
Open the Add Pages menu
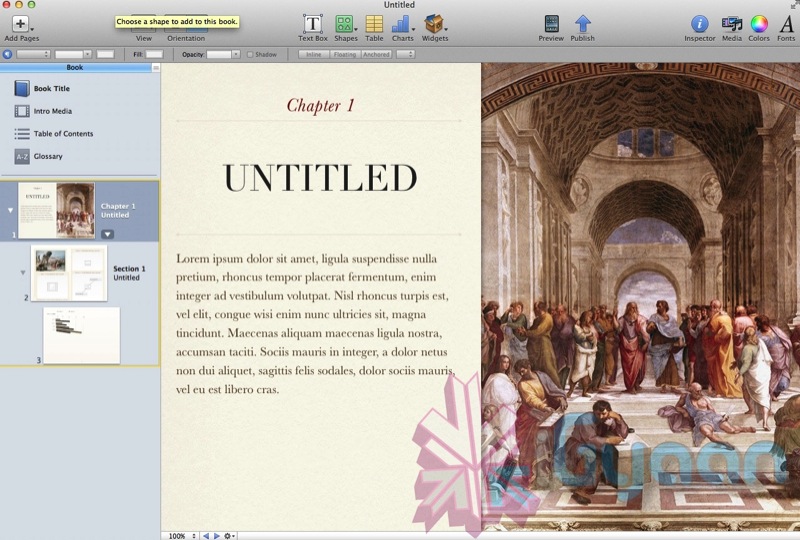click(21, 24)
